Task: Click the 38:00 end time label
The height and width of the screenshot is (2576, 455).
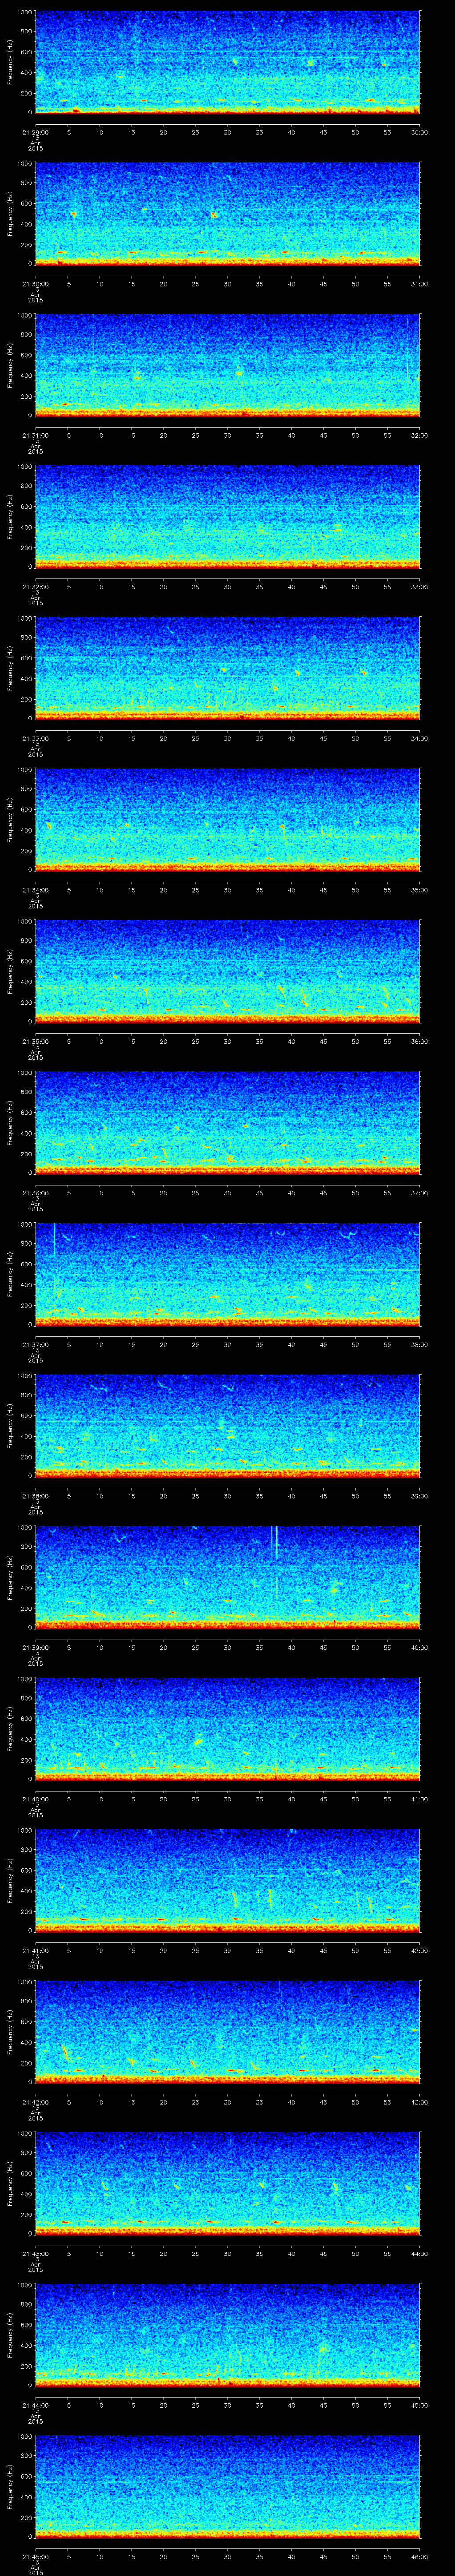Action: point(420,1344)
